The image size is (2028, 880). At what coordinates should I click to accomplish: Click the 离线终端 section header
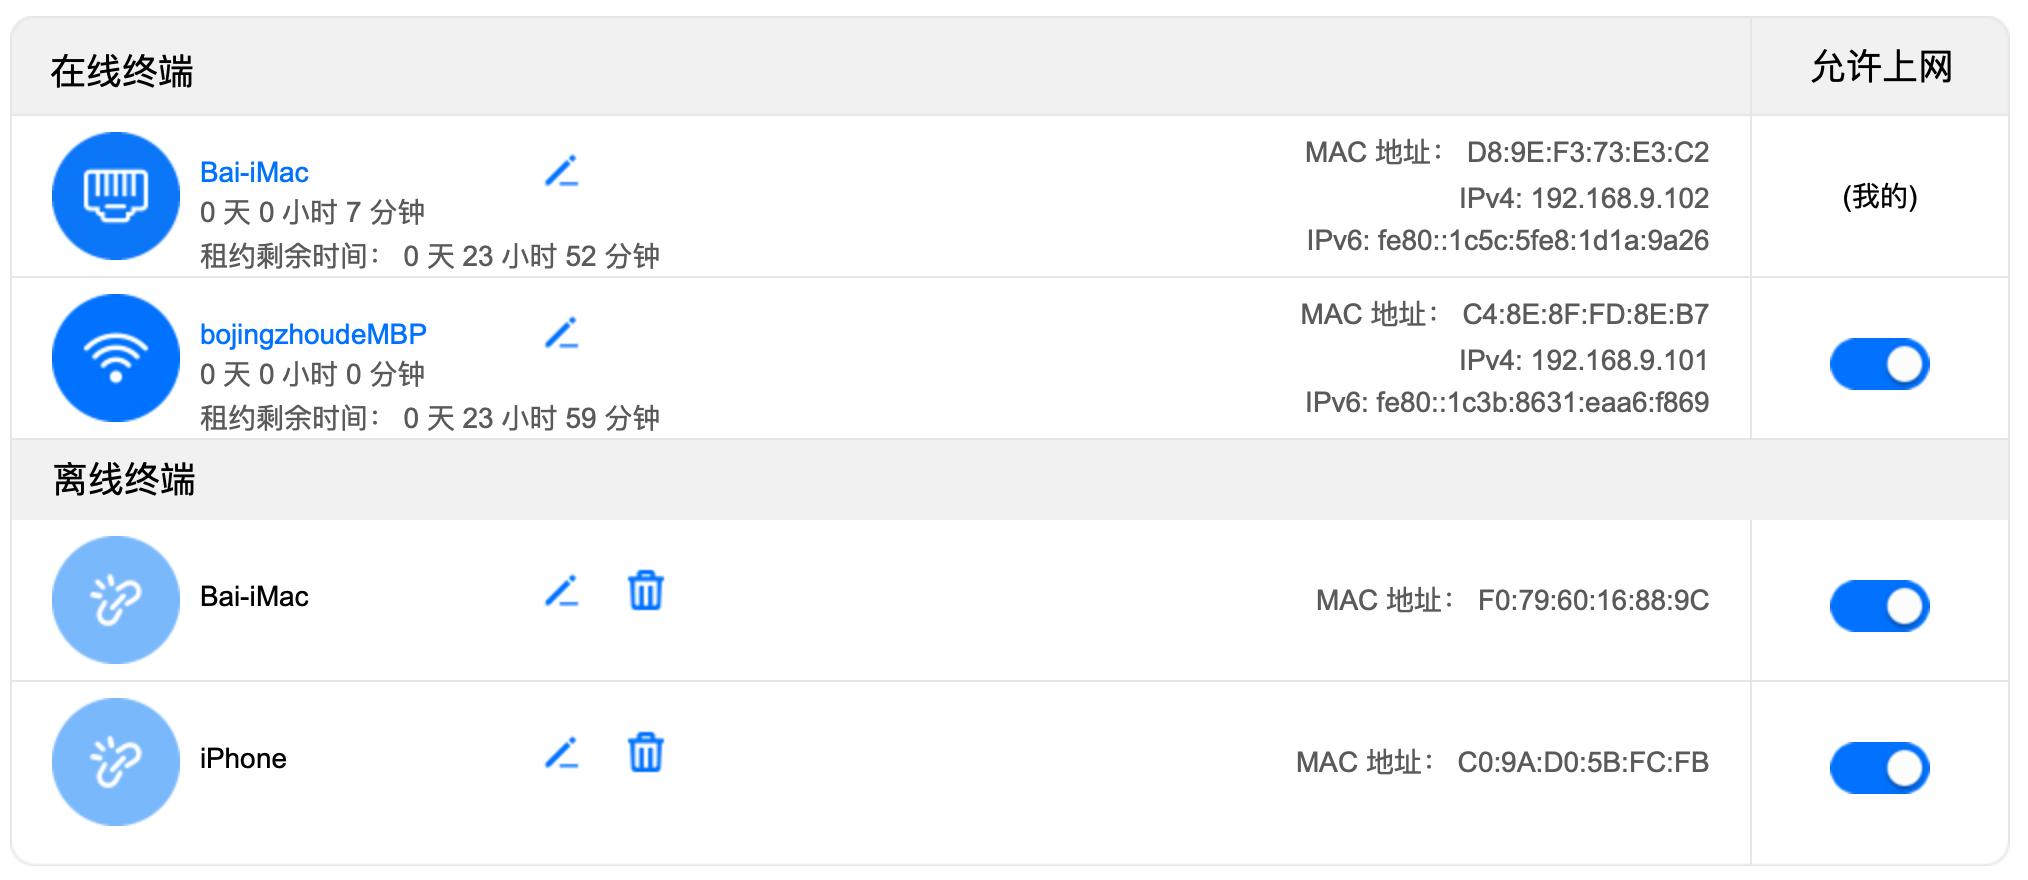point(124,480)
